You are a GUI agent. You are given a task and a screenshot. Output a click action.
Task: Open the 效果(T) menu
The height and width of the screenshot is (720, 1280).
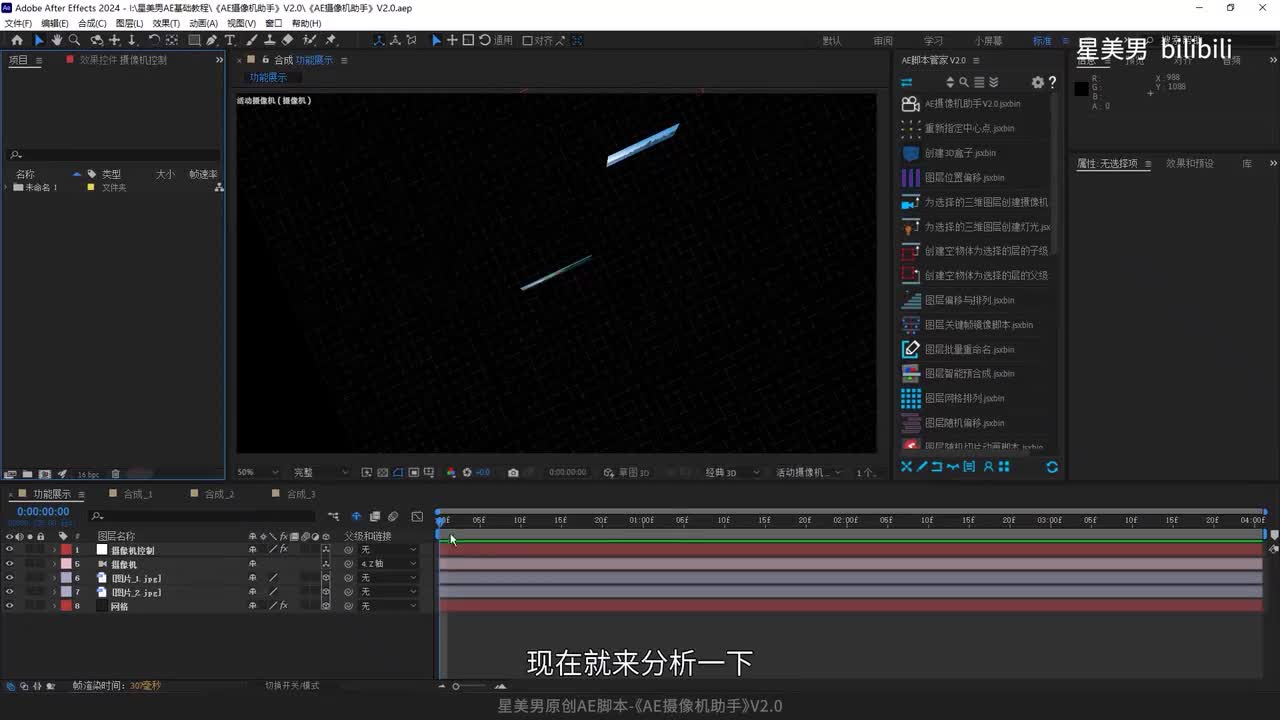167,23
